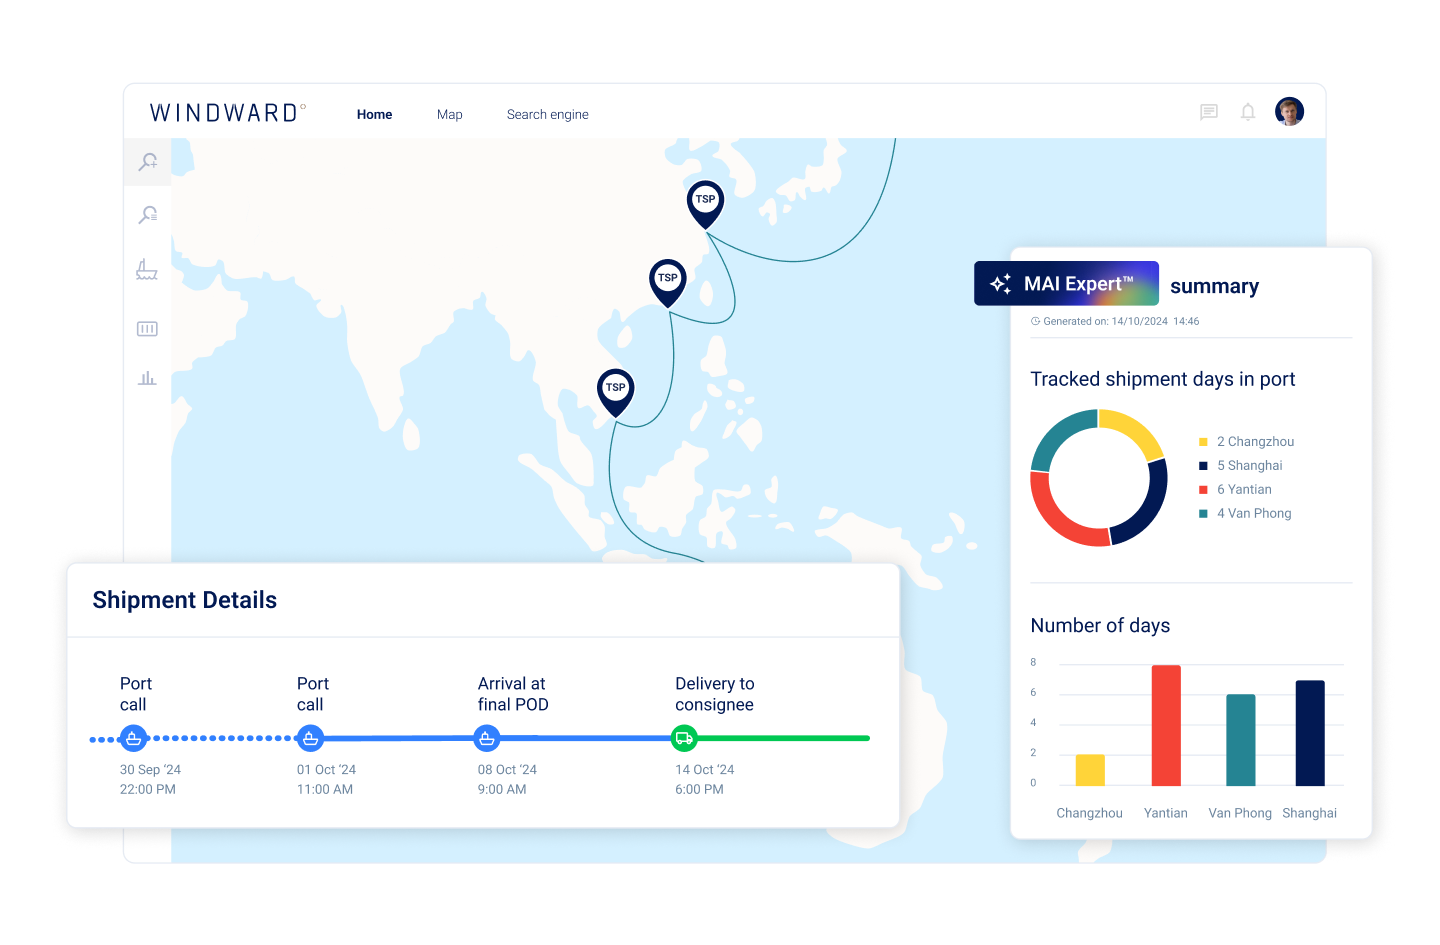1440x945 pixels.
Task: Click the 'Shipment Details' heading
Action: point(185,600)
